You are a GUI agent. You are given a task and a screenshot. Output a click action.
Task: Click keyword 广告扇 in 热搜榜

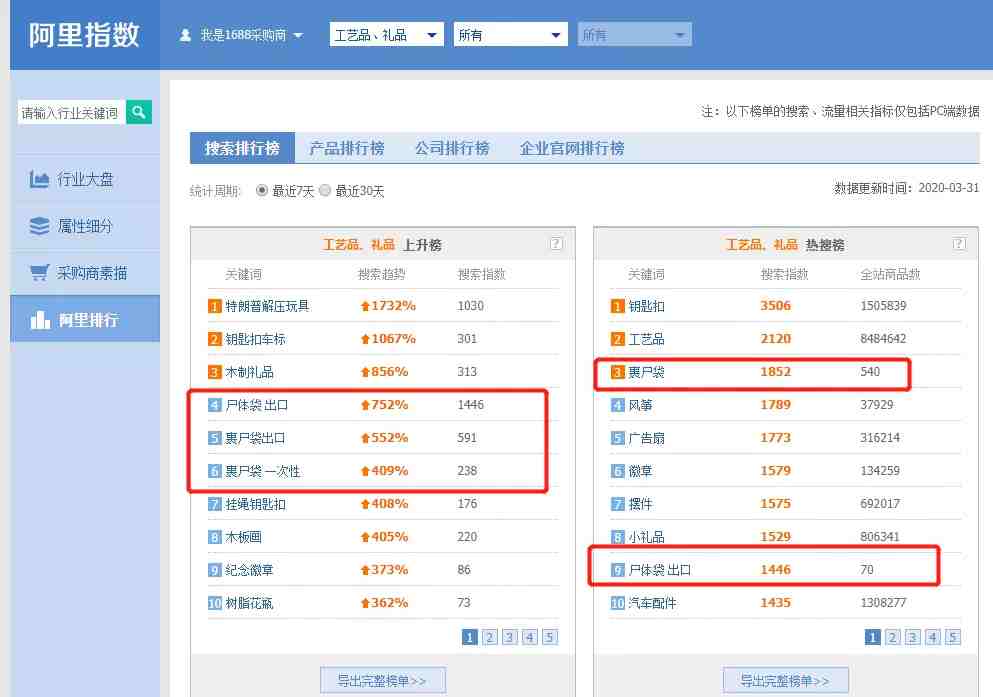click(x=646, y=438)
